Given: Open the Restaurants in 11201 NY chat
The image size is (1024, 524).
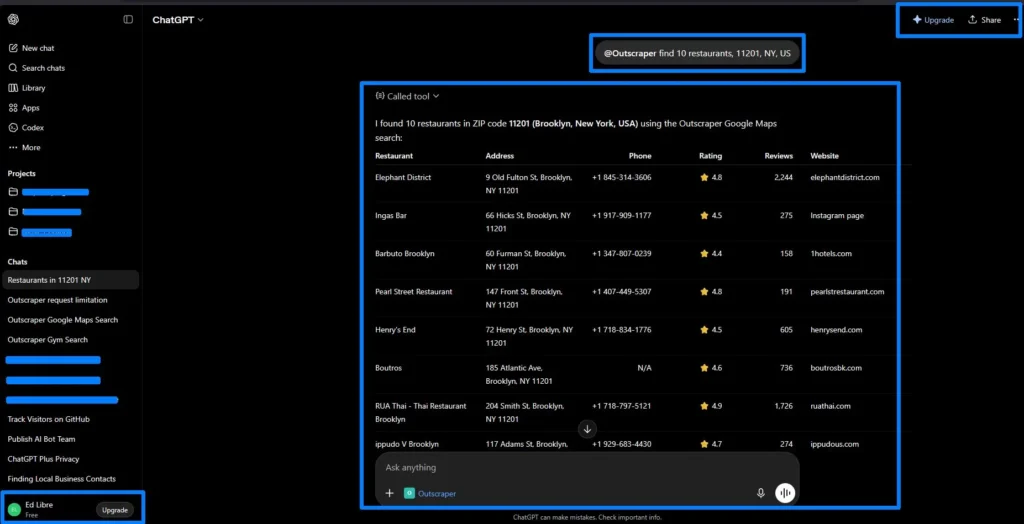Looking at the screenshot, I should [x=71, y=280].
